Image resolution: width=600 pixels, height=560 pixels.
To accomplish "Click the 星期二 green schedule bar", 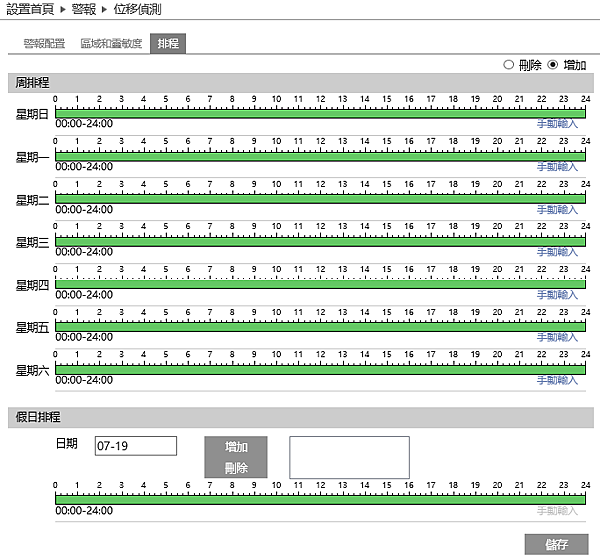I will [320, 199].
